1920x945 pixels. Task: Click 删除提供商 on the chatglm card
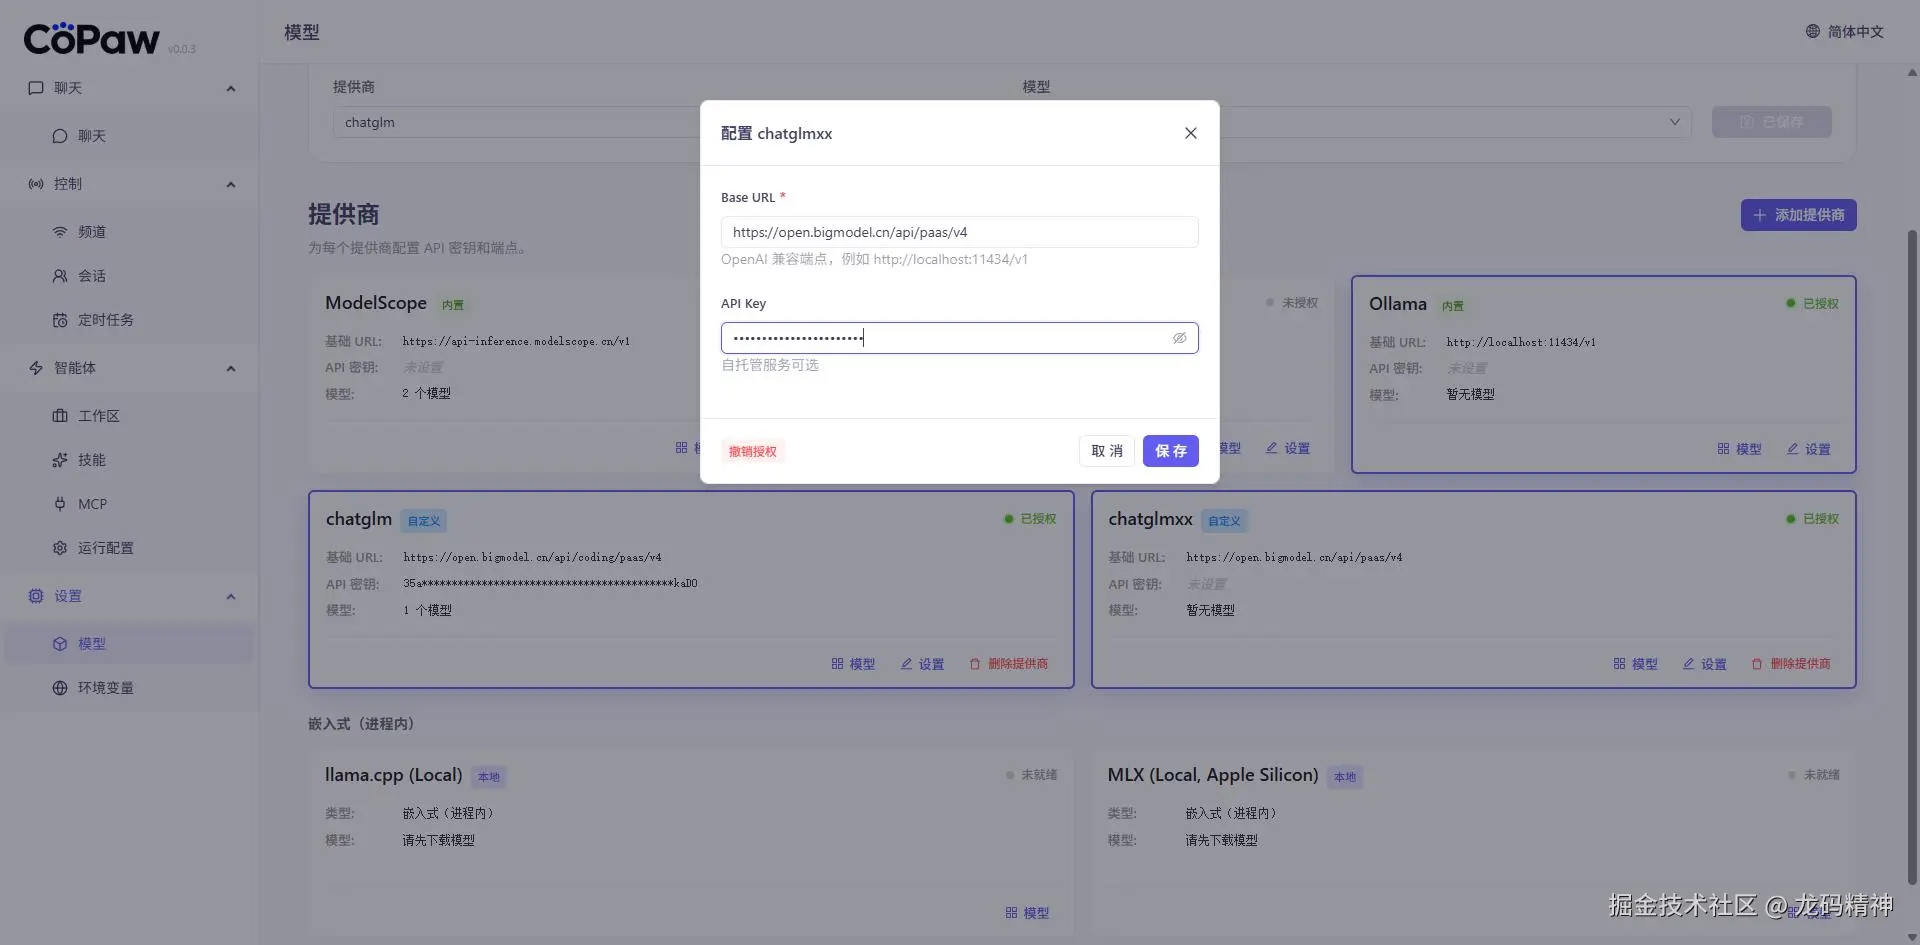click(1009, 664)
